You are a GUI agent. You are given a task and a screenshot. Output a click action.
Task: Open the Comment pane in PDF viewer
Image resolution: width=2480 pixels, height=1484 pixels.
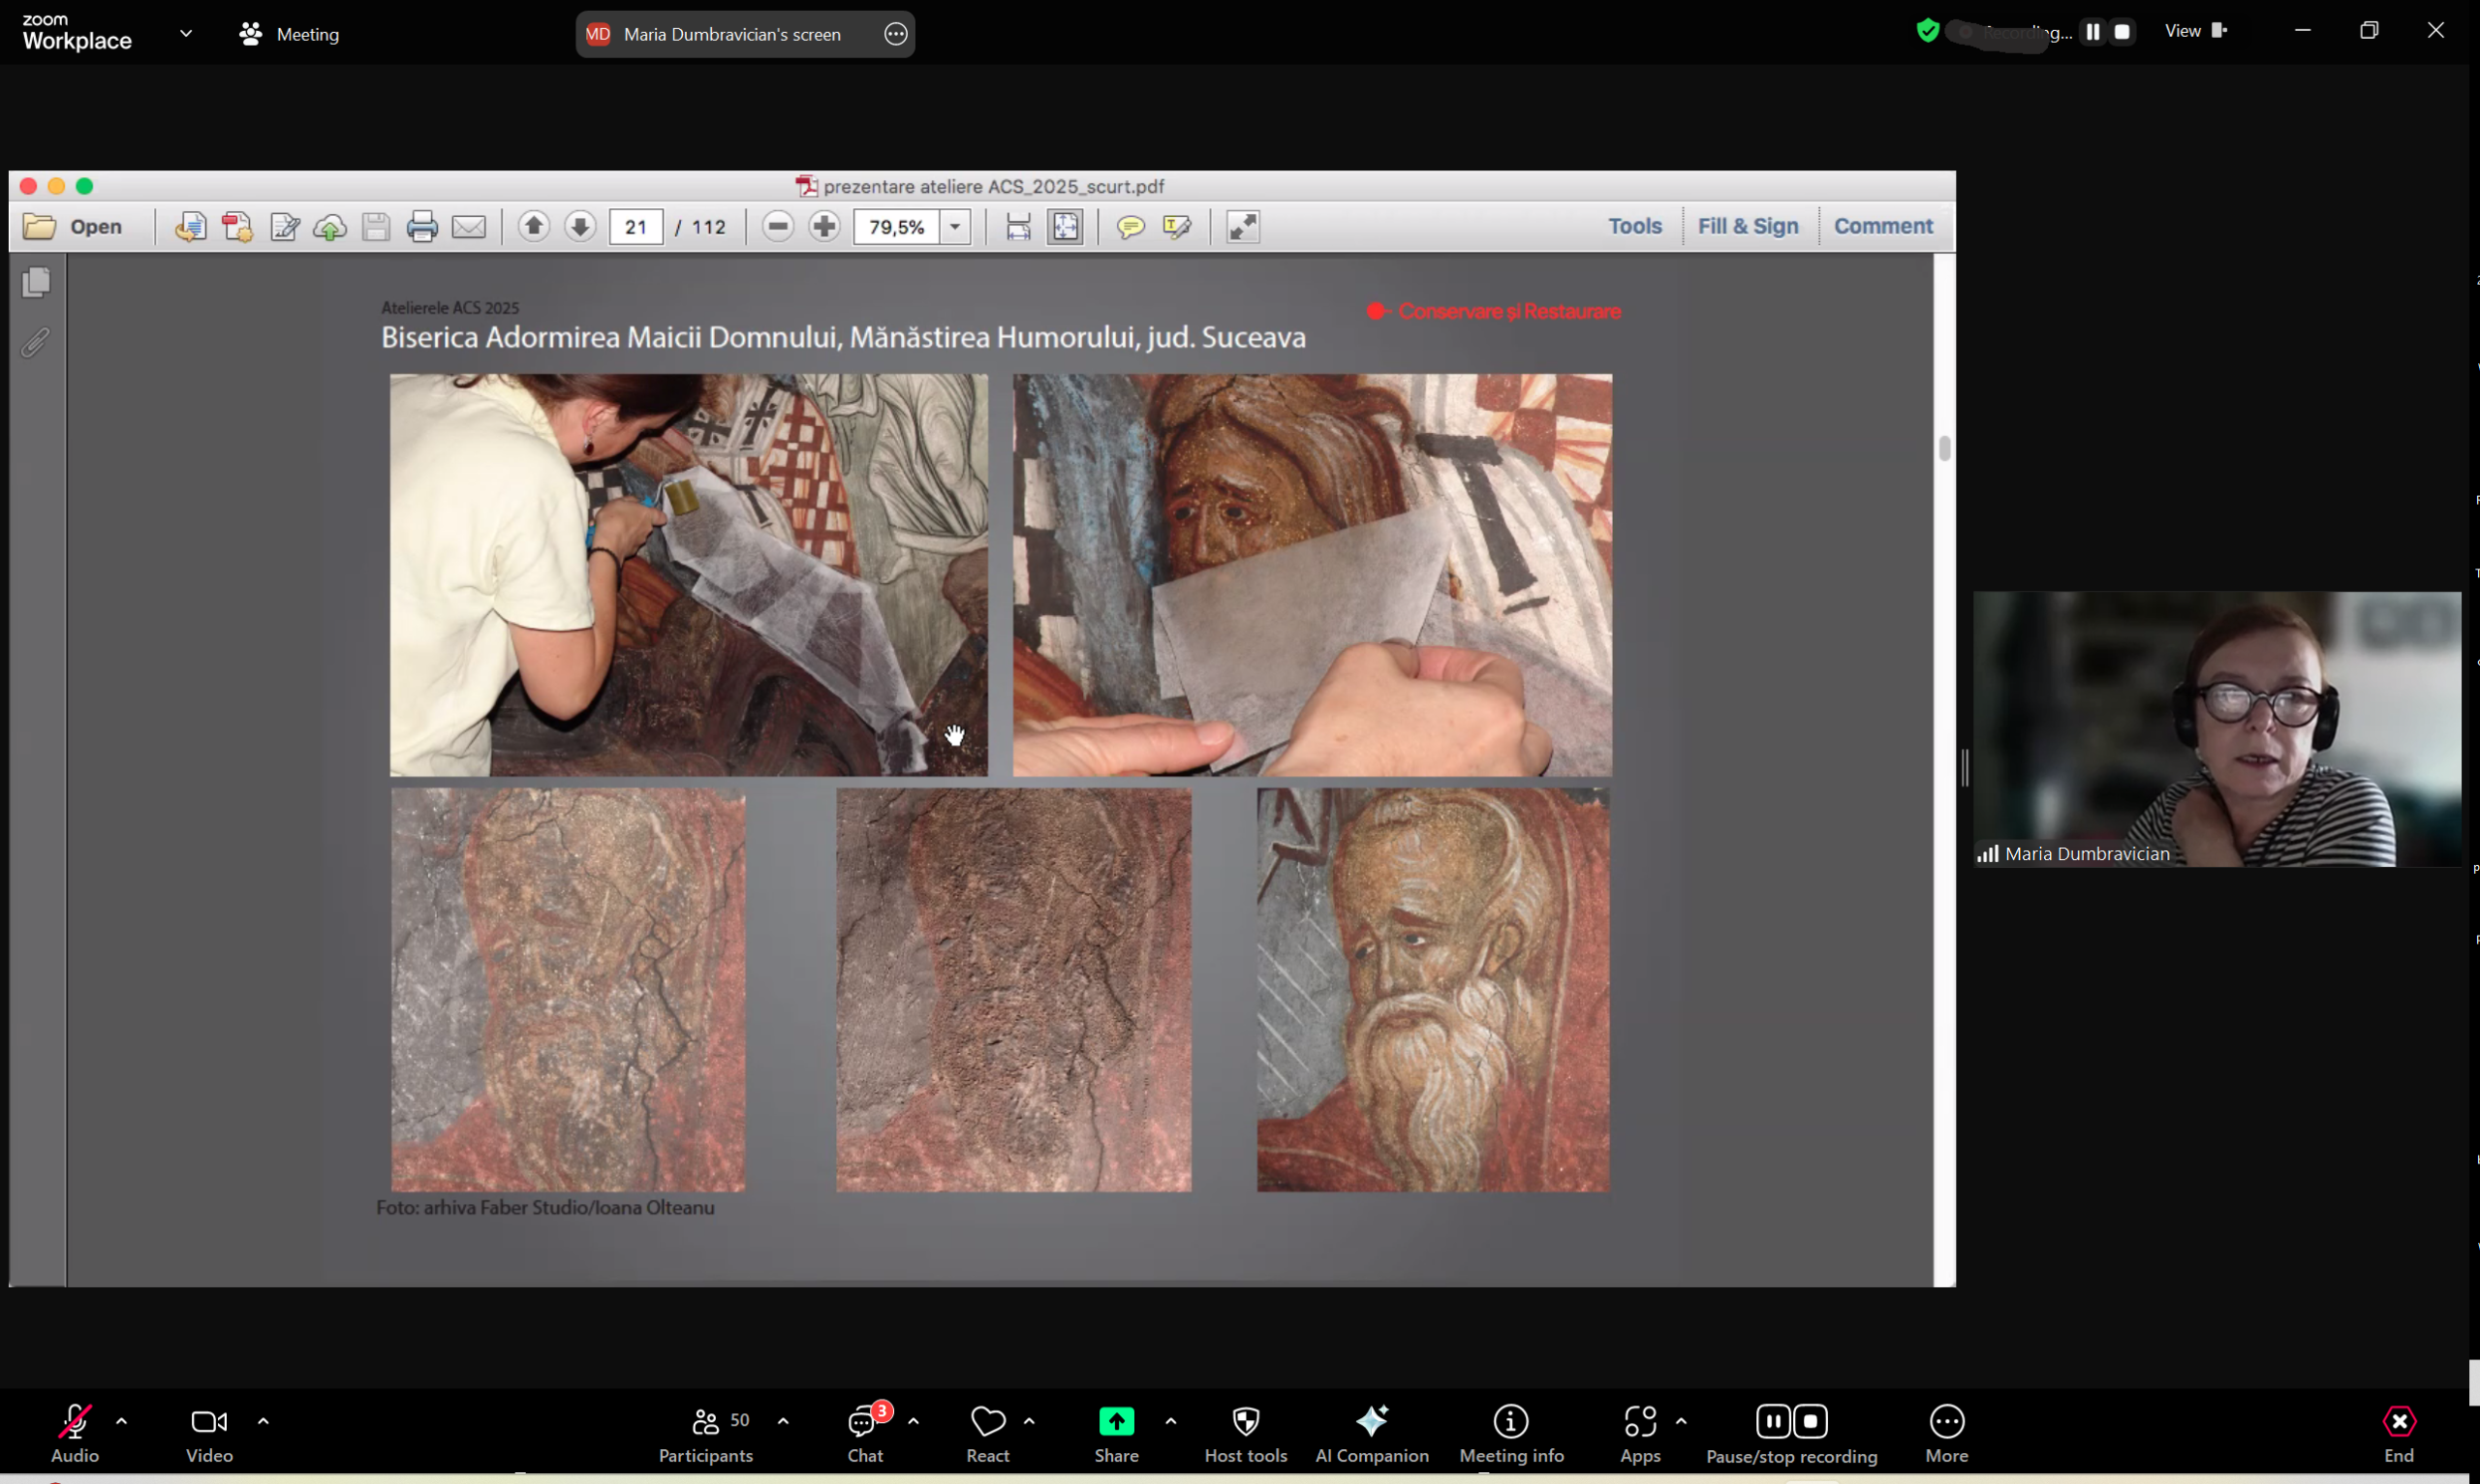(1883, 226)
